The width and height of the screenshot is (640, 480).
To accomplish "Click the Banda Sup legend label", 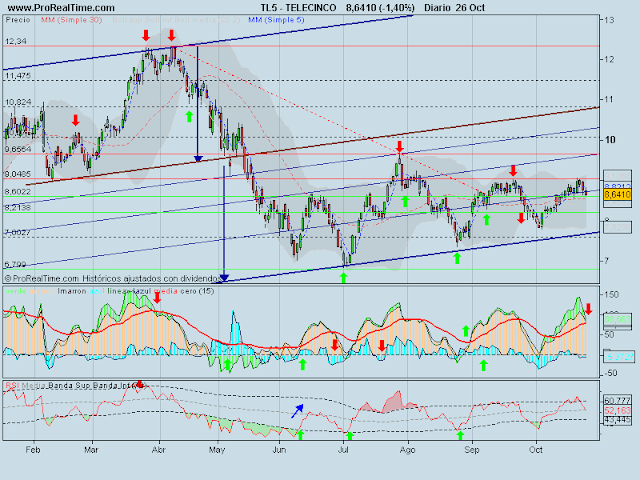I will [70, 385].
